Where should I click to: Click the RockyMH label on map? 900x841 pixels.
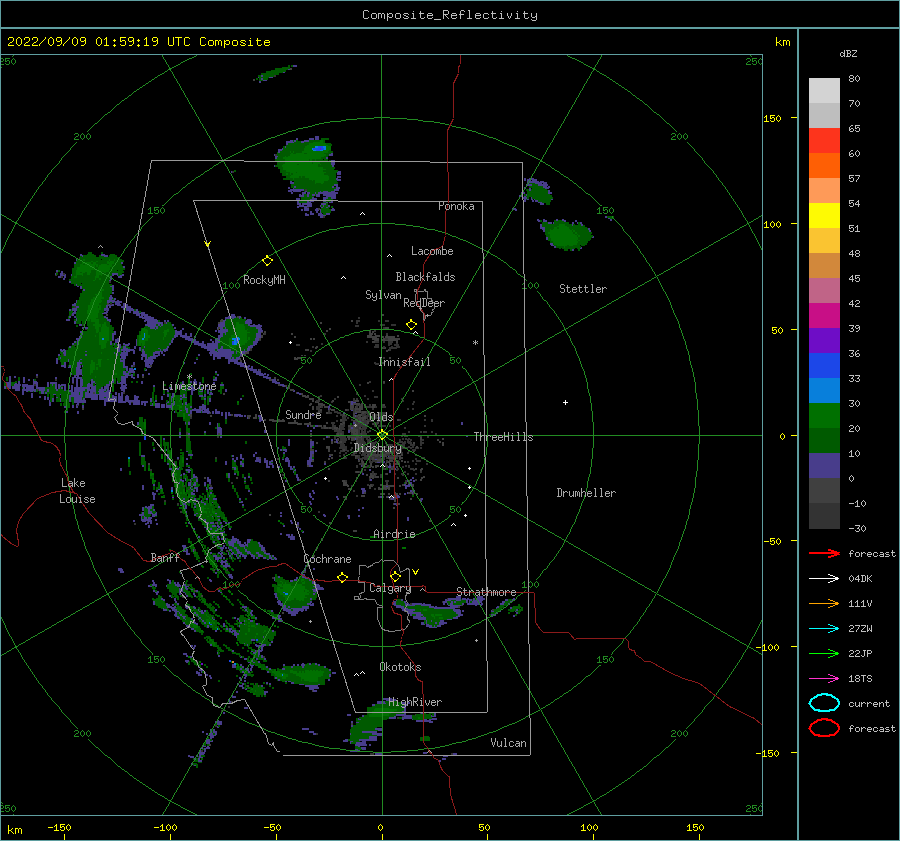click(264, 280)
